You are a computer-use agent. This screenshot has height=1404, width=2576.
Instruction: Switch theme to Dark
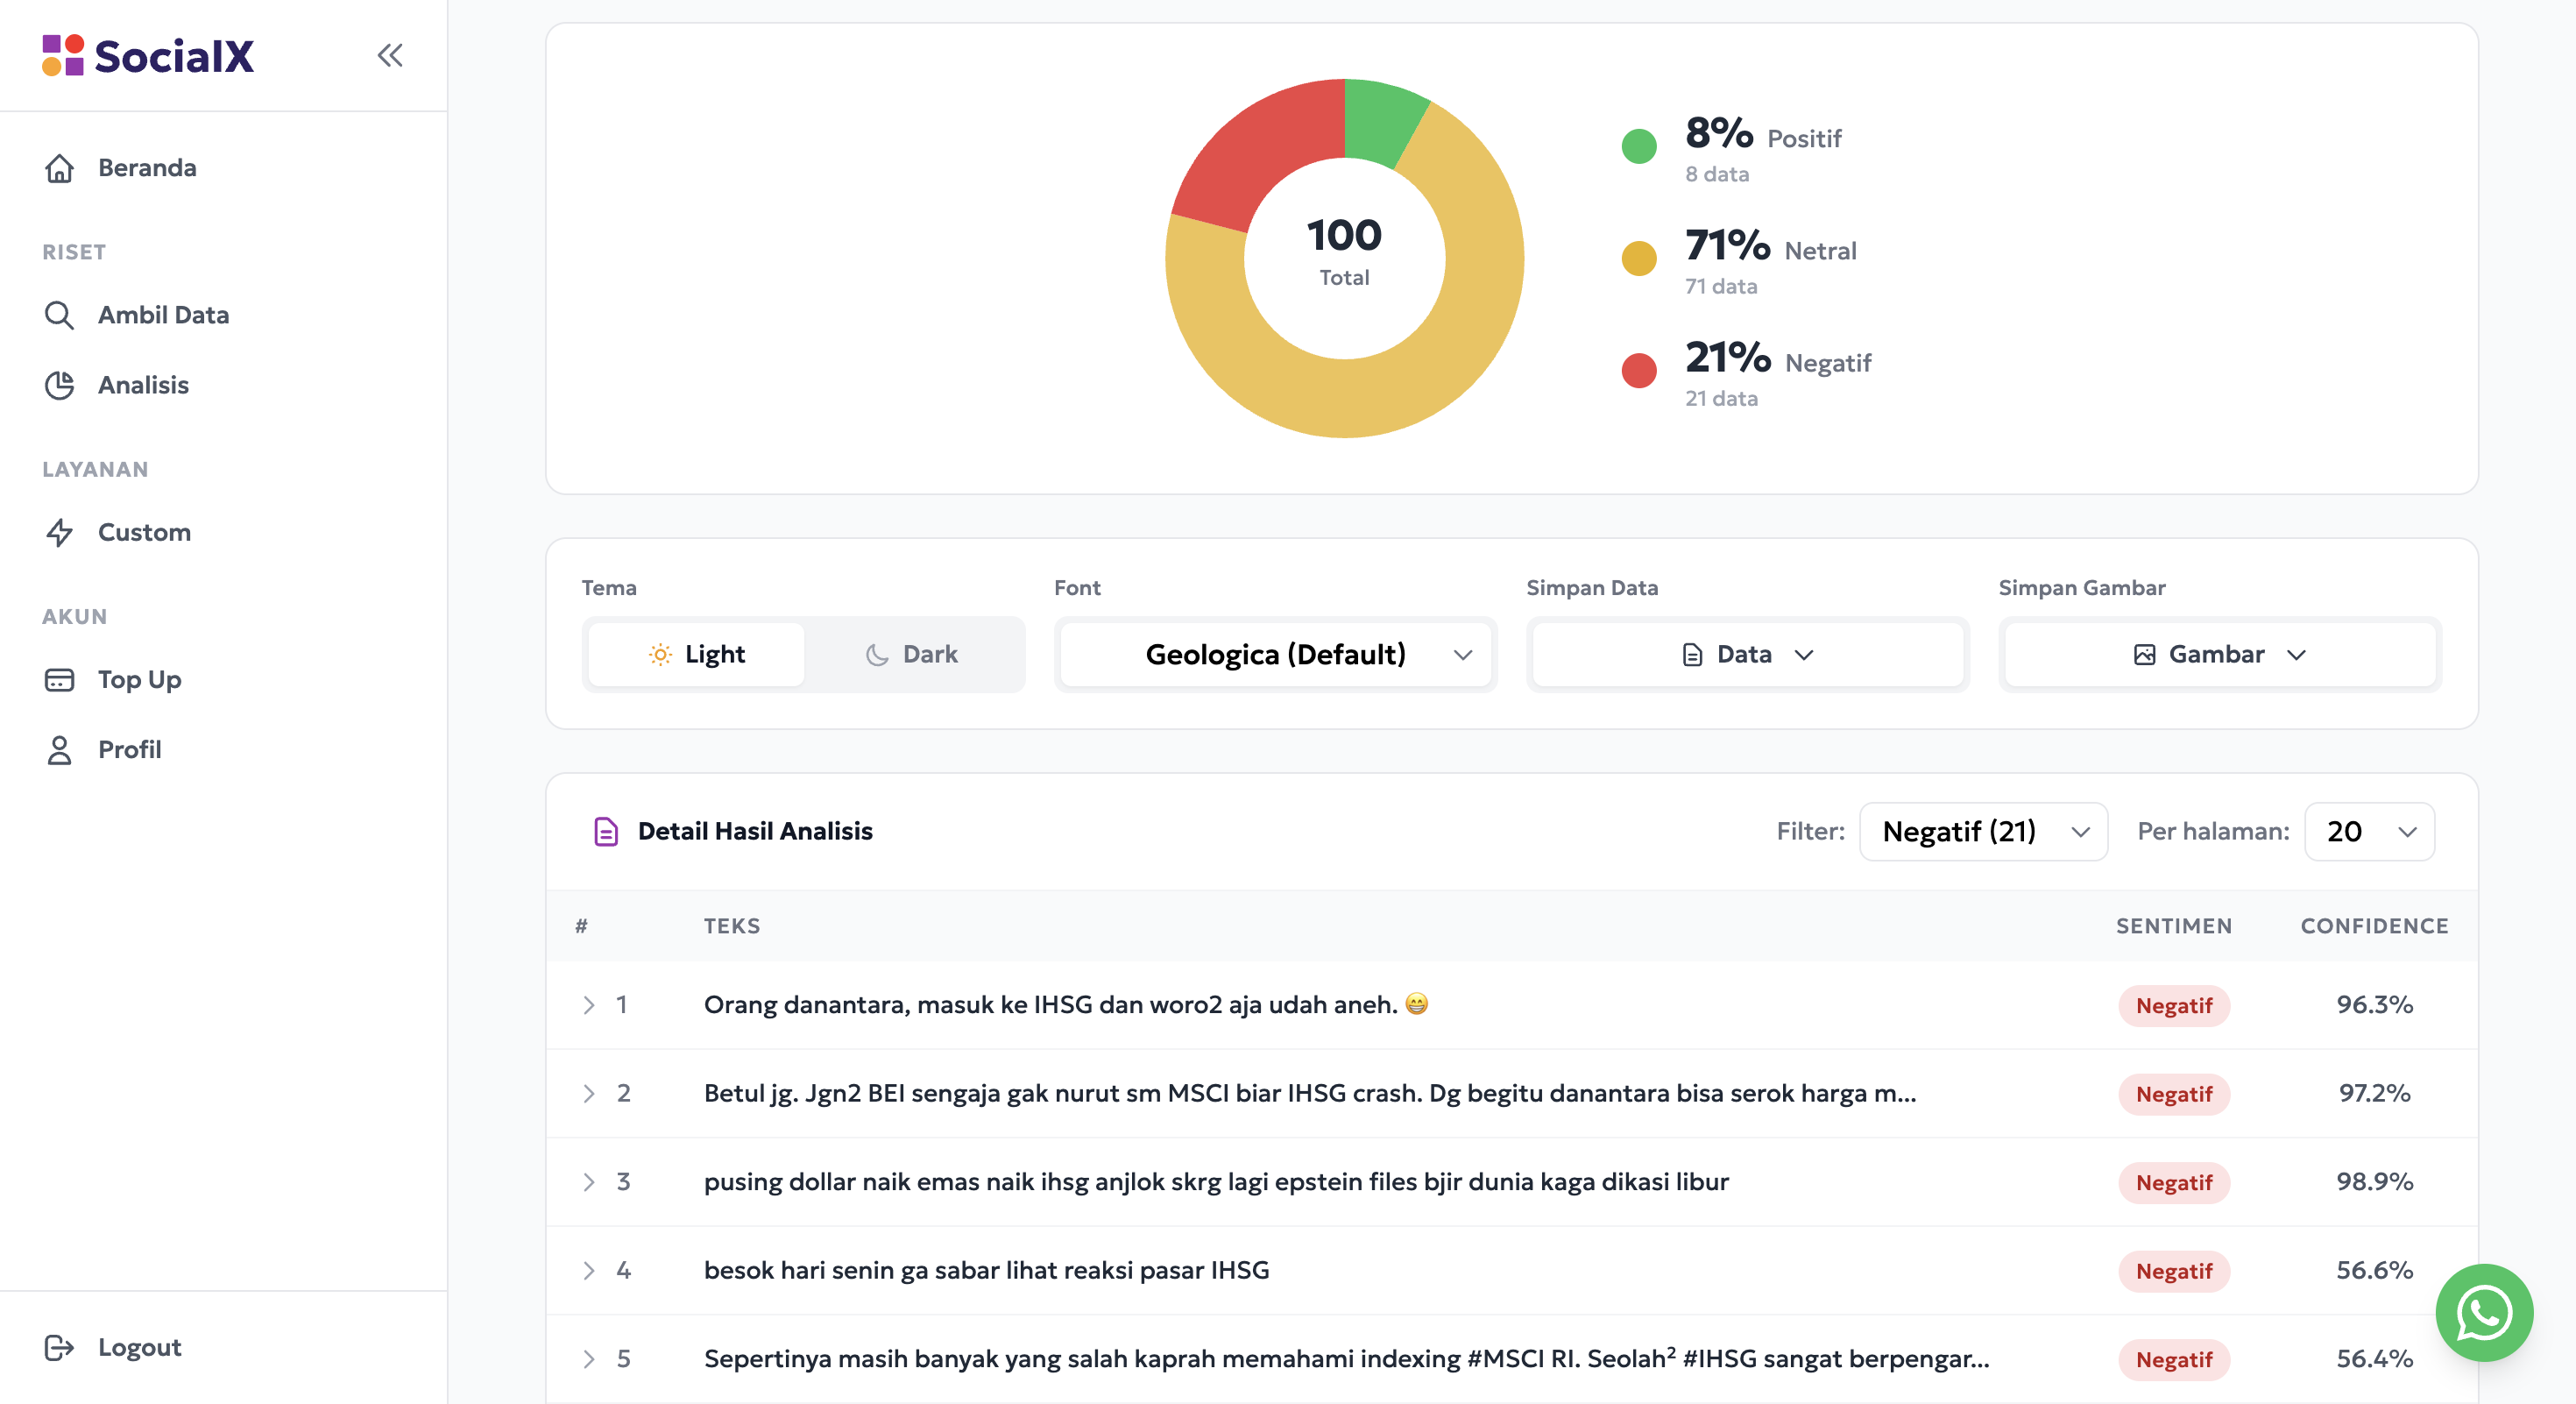point(912,654)
